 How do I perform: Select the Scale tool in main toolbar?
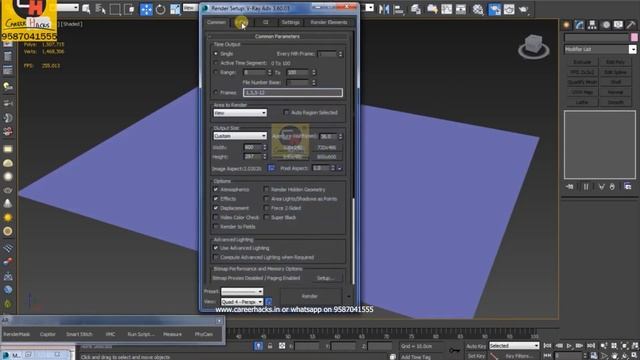coord(175,9)
